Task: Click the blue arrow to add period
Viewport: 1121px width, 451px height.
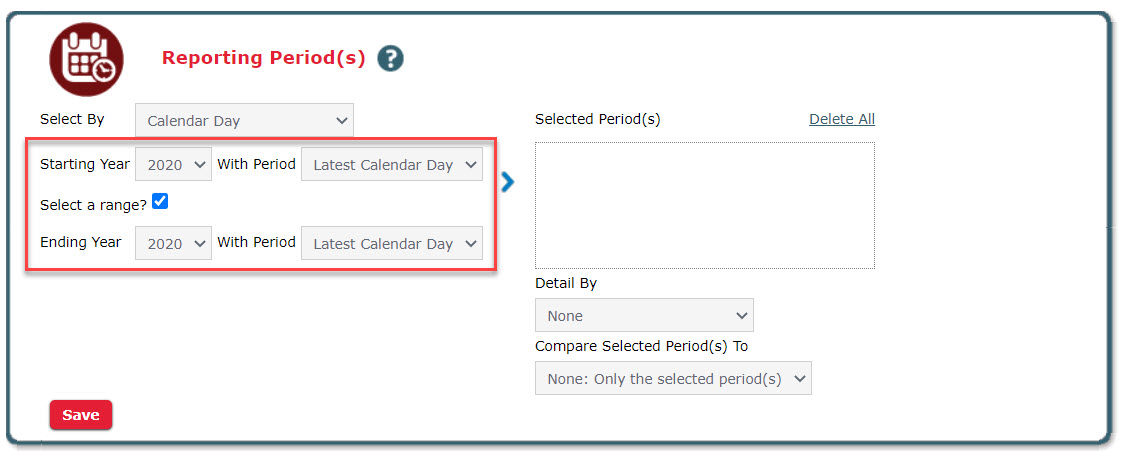Action: [508, 182]
